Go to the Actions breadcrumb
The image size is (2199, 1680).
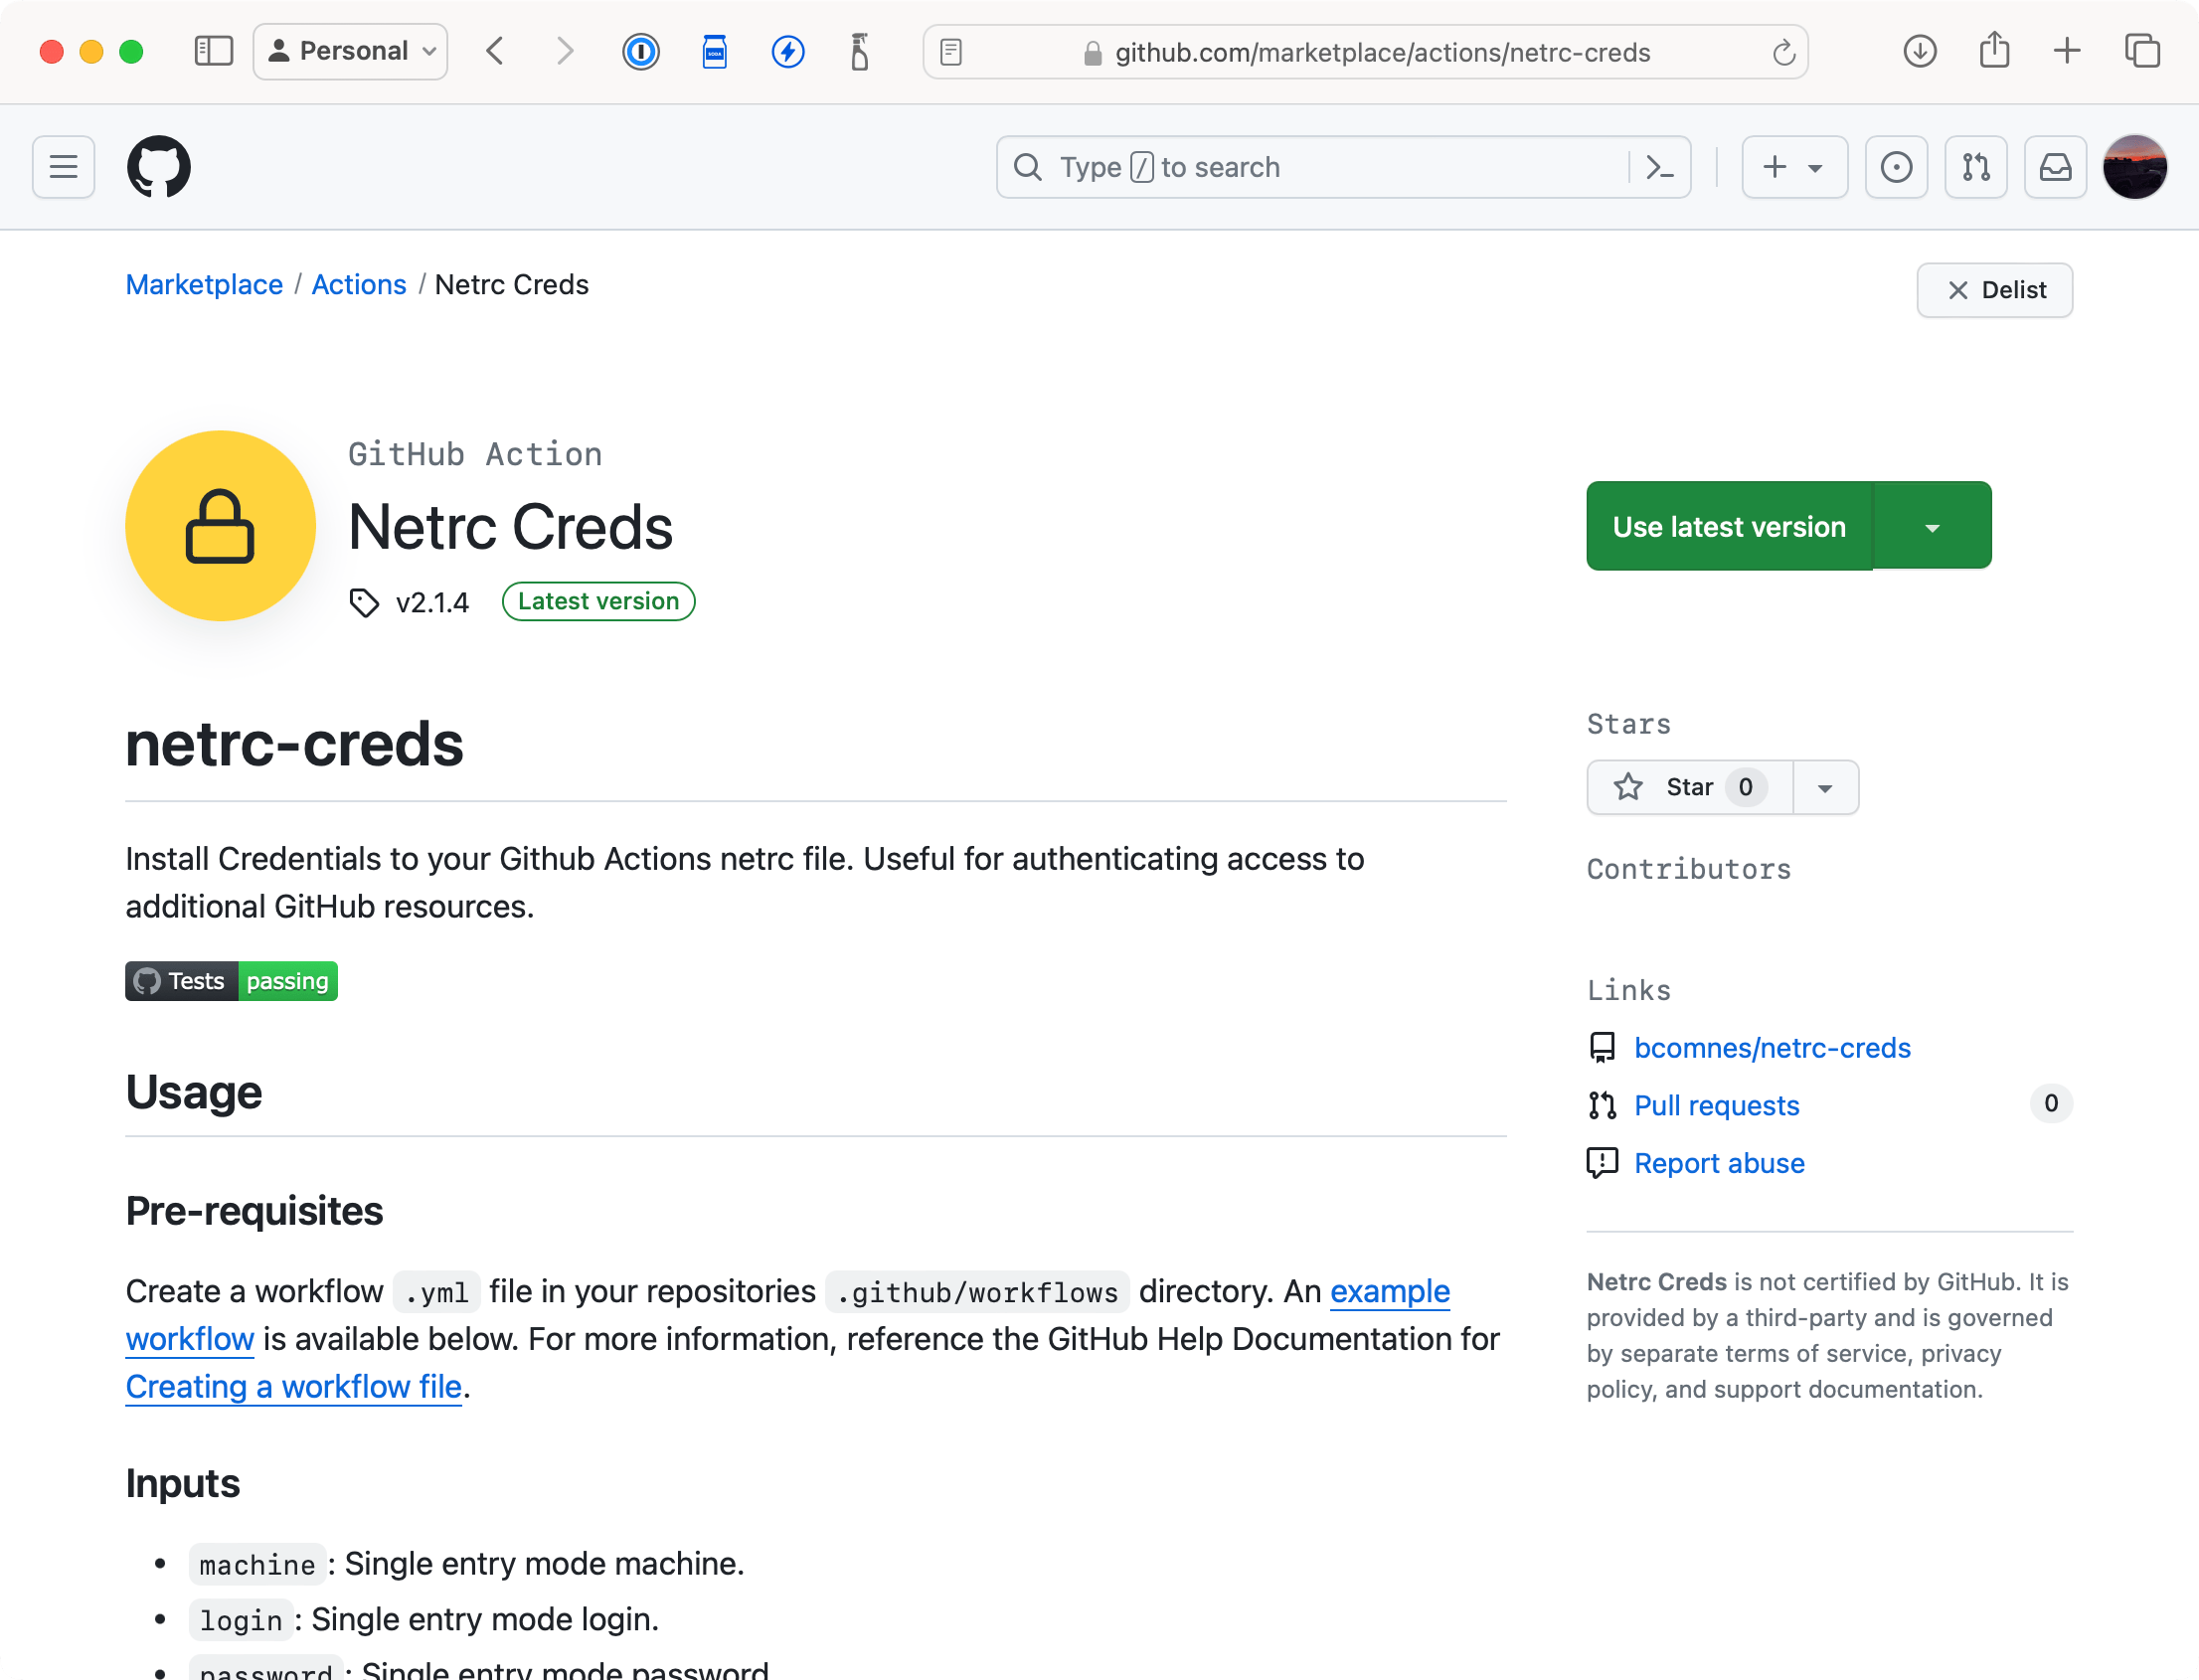pos(359,285)
